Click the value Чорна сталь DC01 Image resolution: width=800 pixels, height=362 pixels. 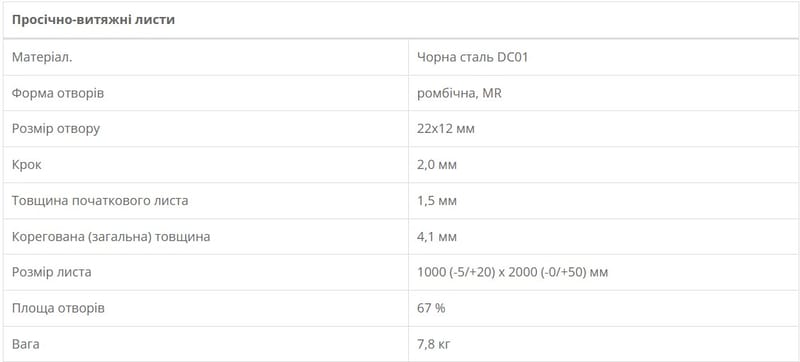472,57
